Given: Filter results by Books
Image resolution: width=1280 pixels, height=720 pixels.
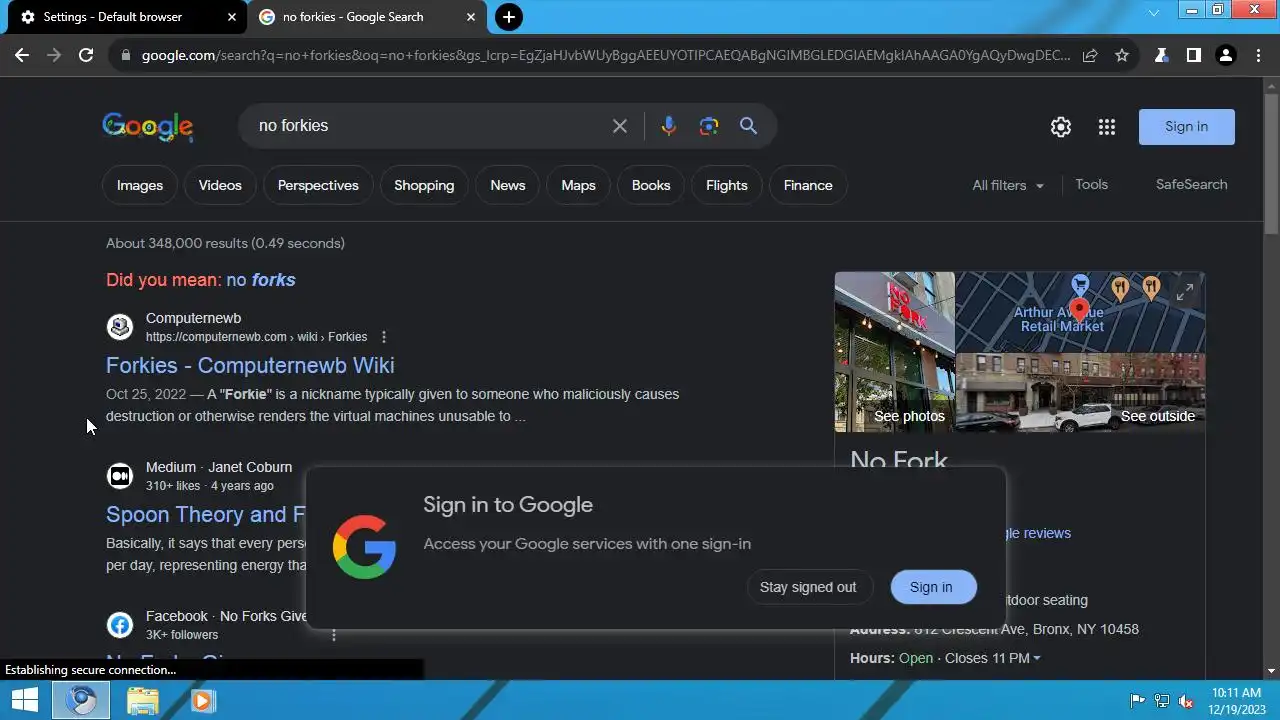Looking at the screenshot, I should click(651, 185).
